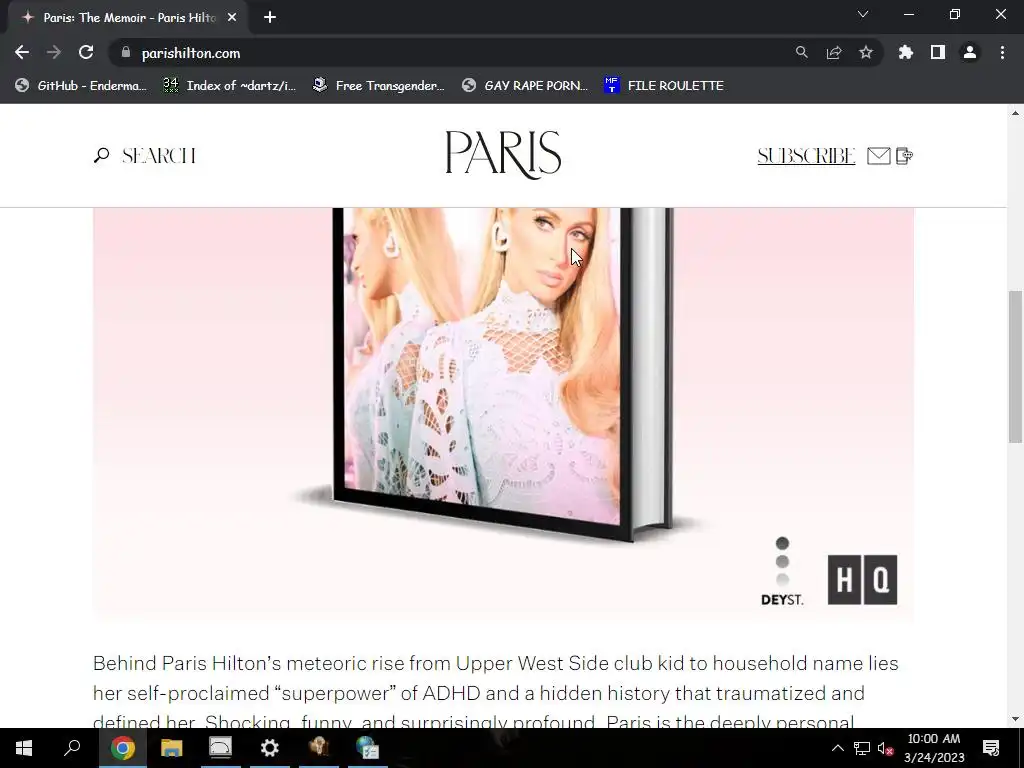Viewport: 1024px width, 768px height.
Task: Click the scrollbar up arrow
Action: point(1016,113)
